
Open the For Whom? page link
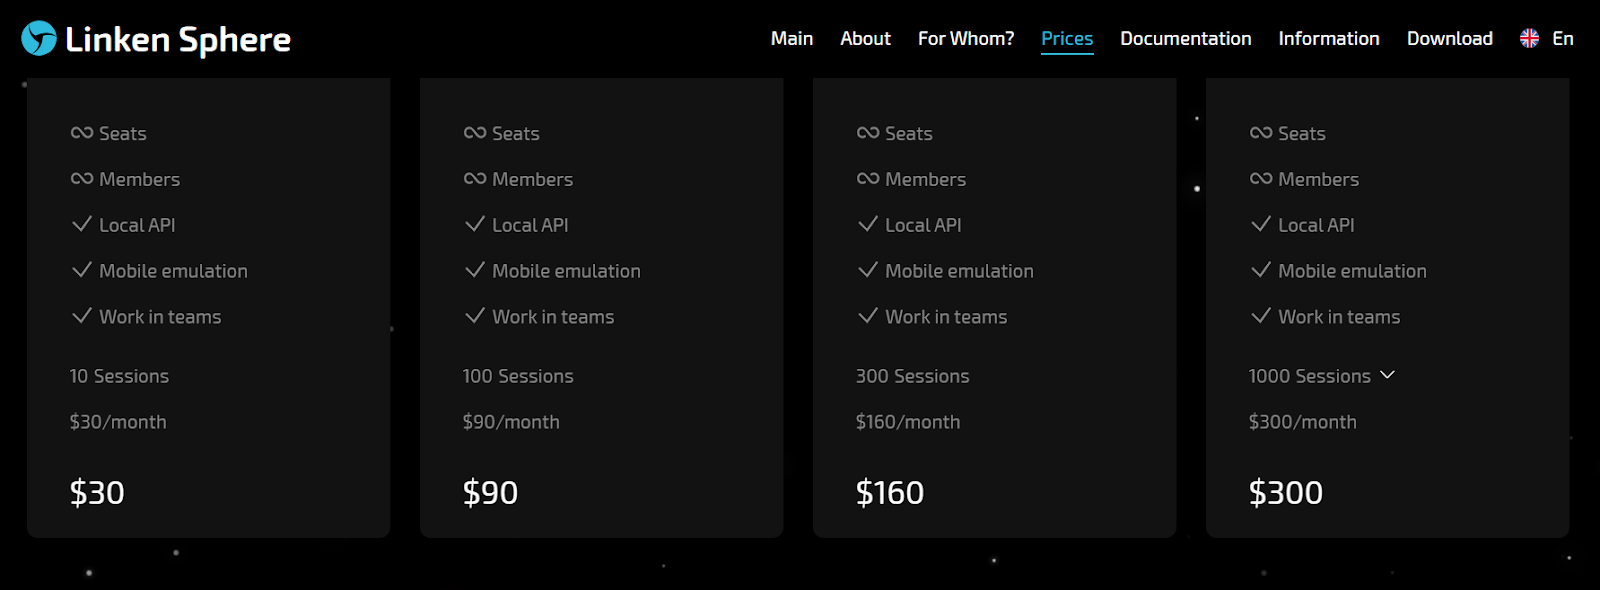tap(966, 38)
